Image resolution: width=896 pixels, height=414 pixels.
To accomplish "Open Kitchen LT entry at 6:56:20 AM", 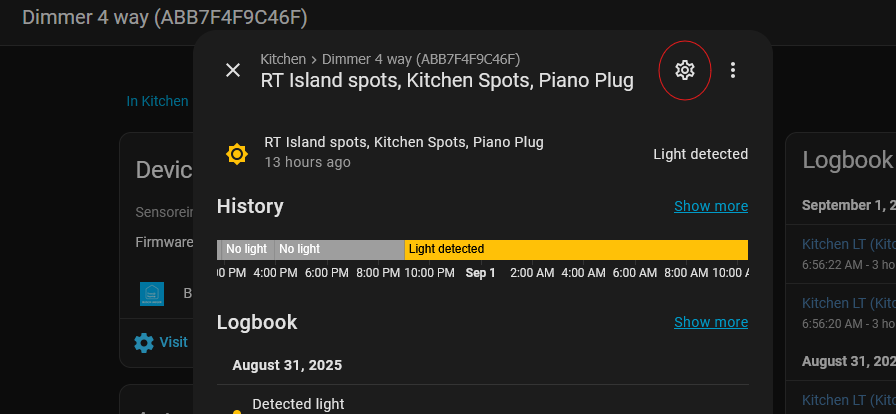I will point(848,303).
